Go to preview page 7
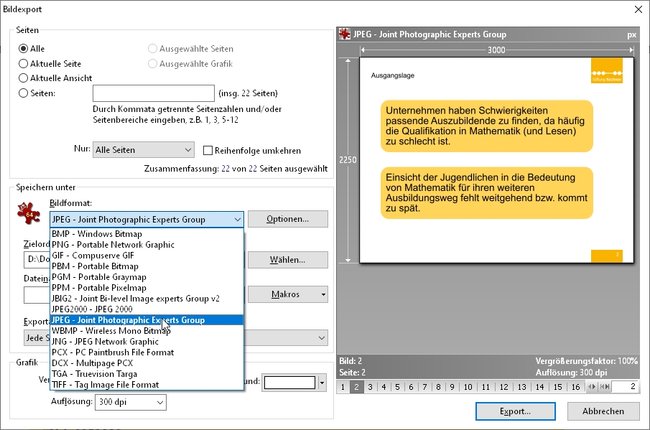The width and height of the screenshot is (650, 430). 424,387
